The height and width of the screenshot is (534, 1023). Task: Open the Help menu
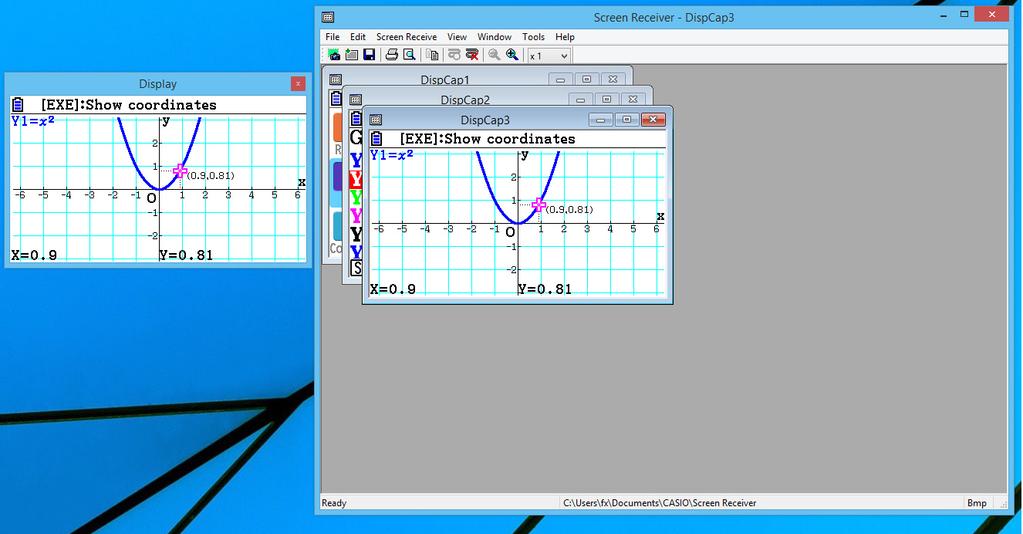pyautogui.click(x=565, y=37)
